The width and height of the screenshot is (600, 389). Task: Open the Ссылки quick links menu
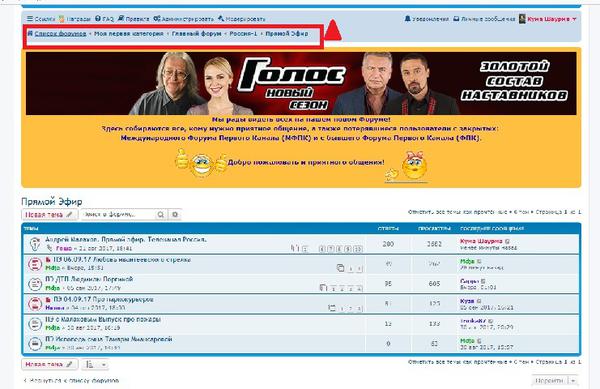coord(41,19)
